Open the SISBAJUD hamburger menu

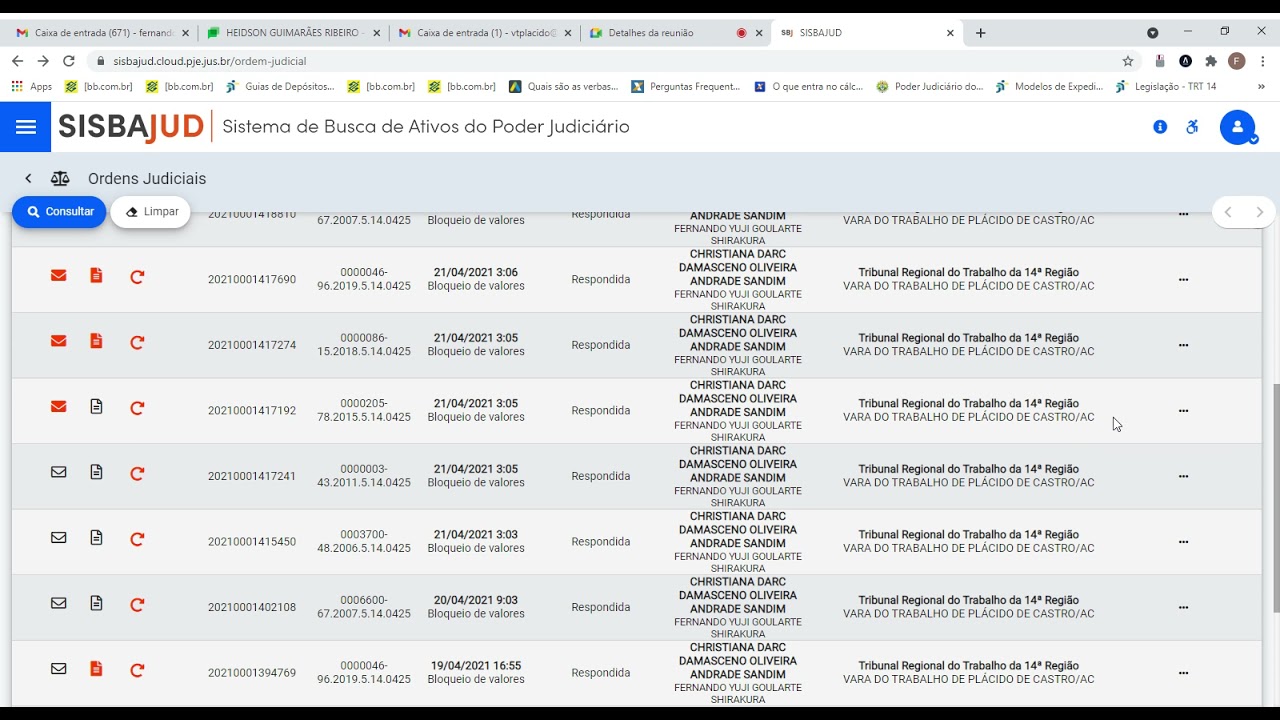pos(26,127)
